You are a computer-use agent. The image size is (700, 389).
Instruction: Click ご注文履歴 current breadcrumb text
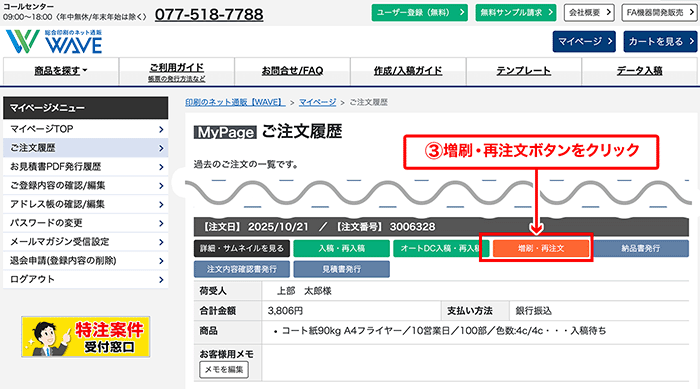(x=368, y=102)
